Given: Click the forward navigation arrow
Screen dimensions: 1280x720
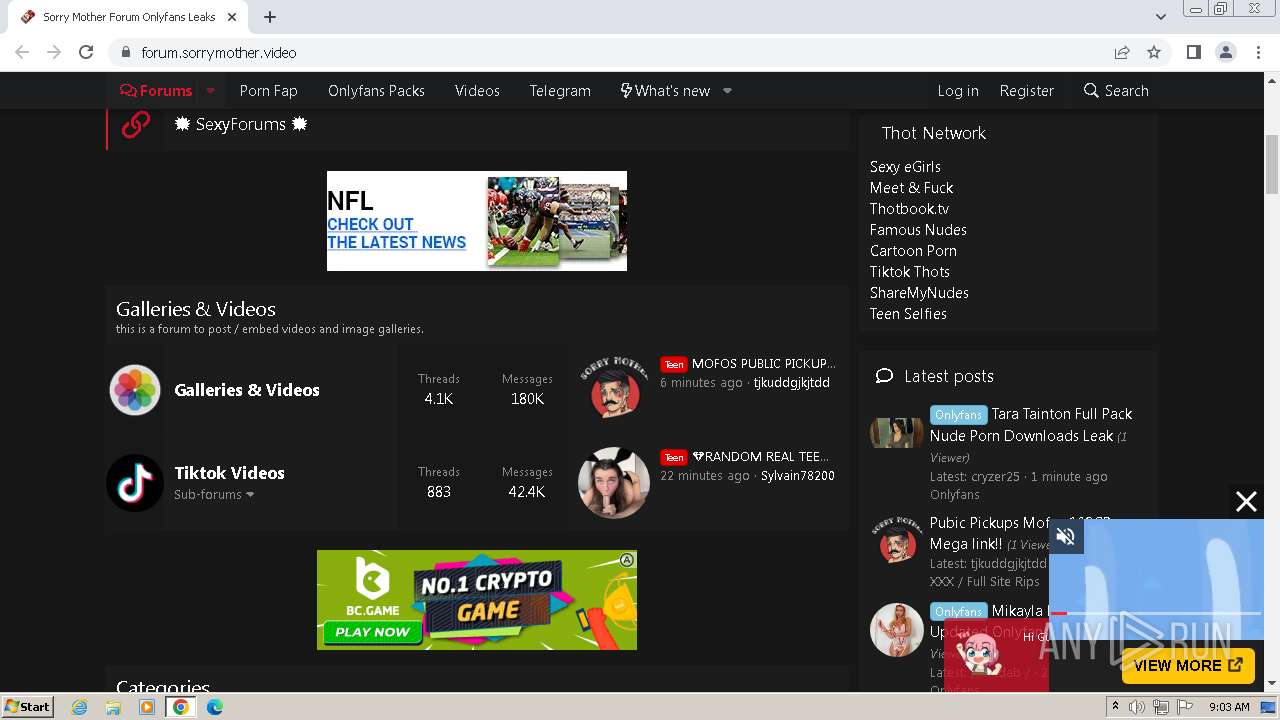Looking at the screenshot, I should tap(54, 52).
